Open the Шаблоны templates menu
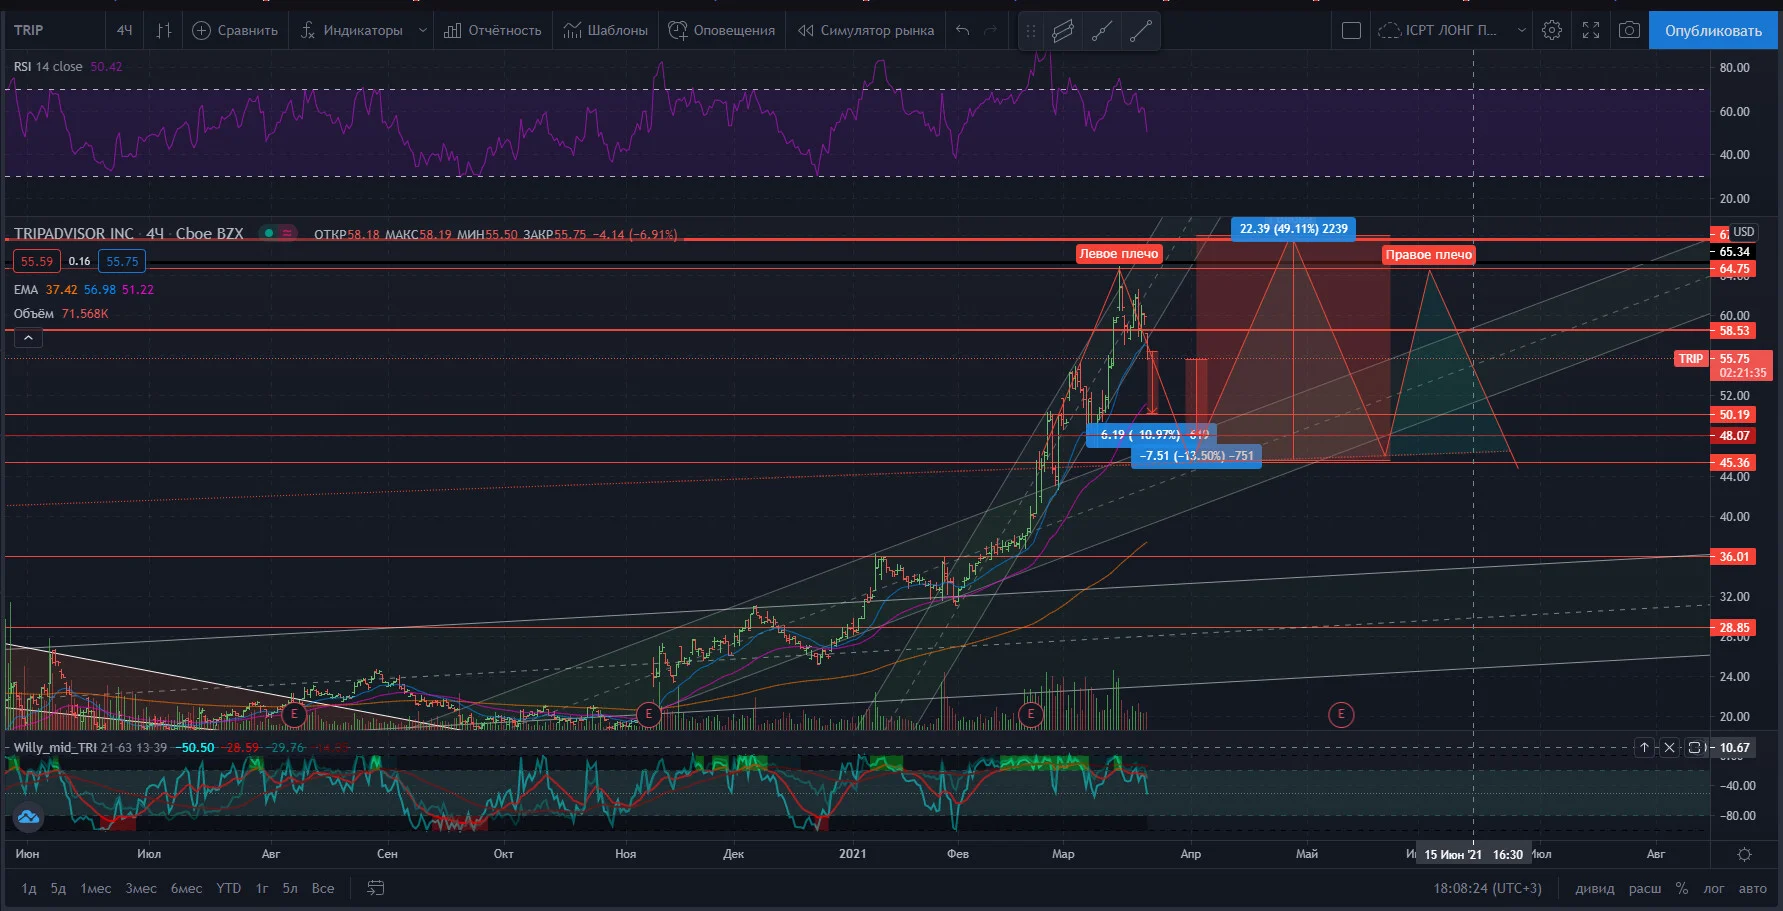This screenshot has height=911, width=1783. click(606, 30)
